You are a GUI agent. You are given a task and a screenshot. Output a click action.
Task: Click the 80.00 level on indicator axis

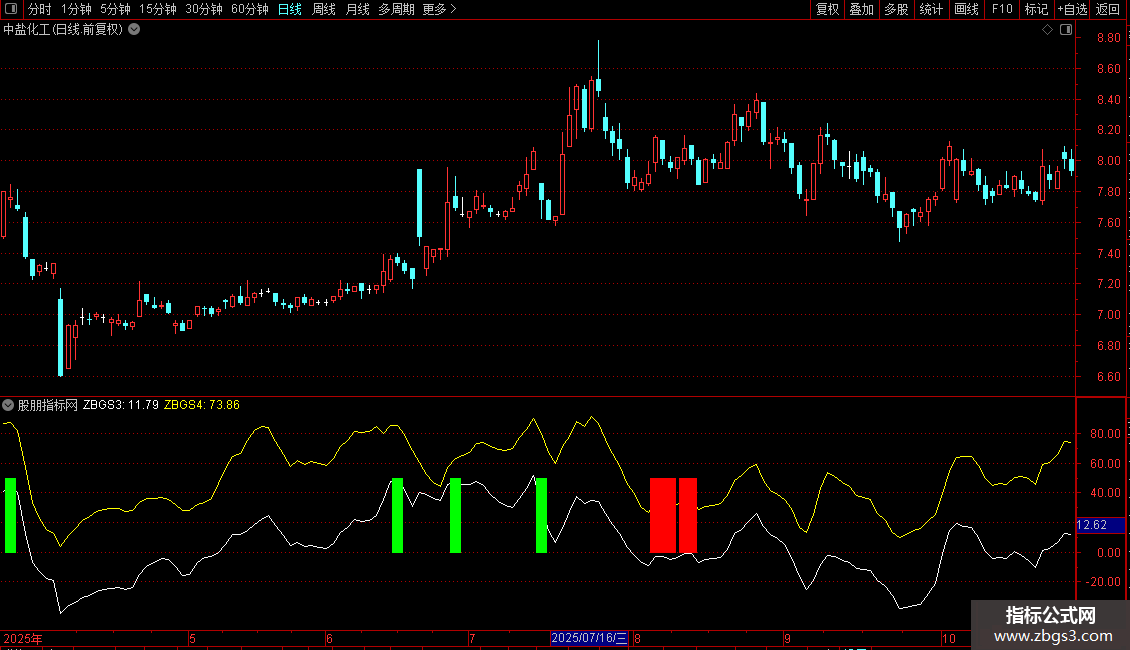[1105, 434]
